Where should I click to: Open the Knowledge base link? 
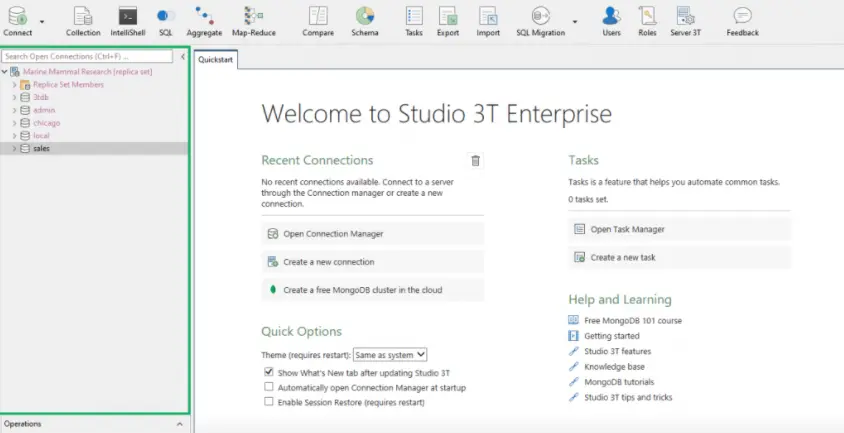[614, 367]
